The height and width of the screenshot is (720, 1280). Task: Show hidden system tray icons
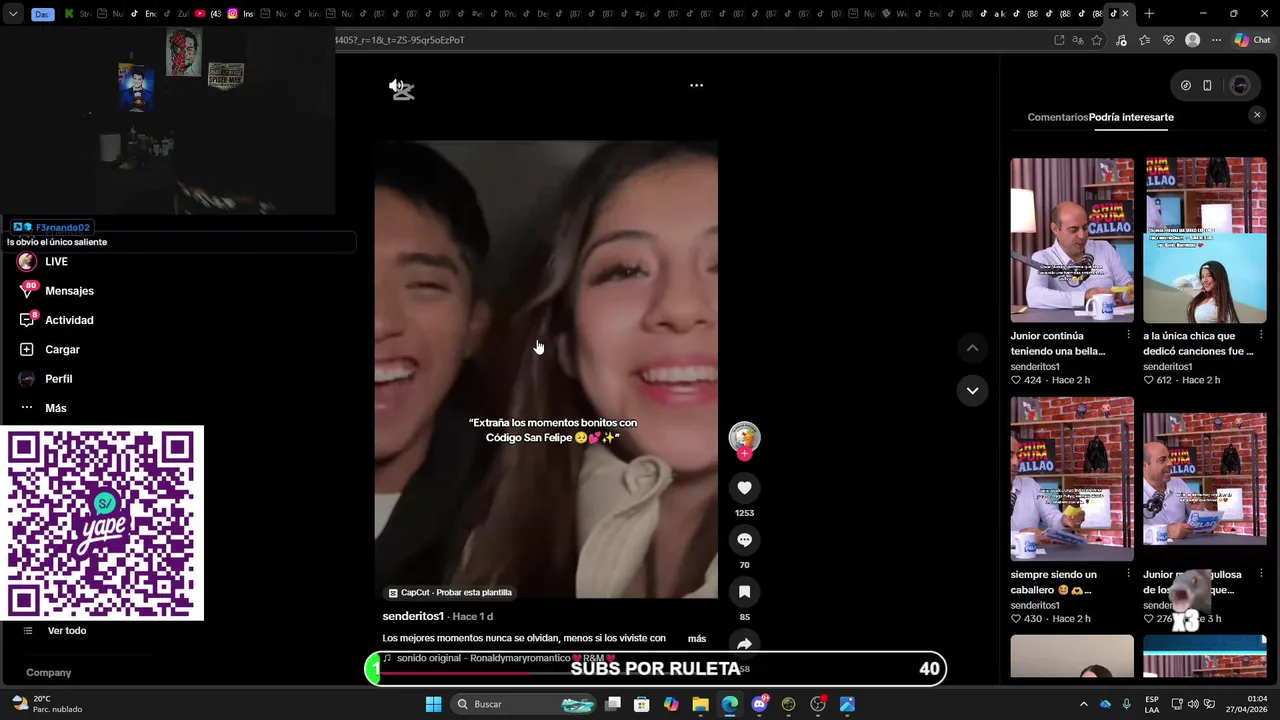point(1083,704)
